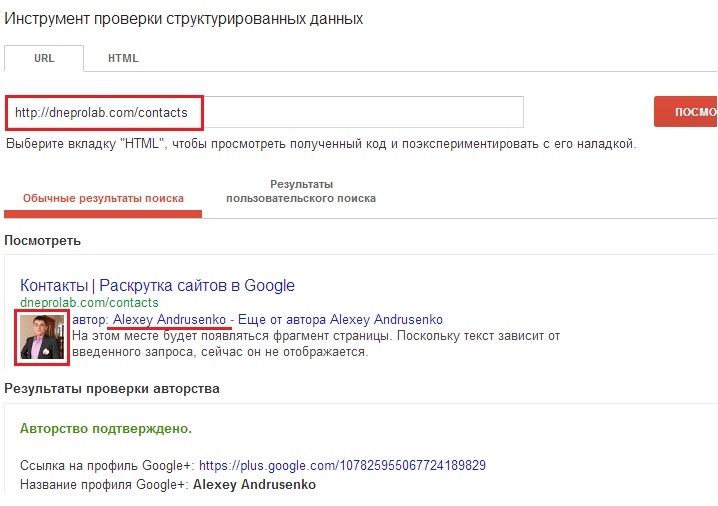Click the green Авторство подтверждено message
718x506 pixels.
pos(106,428)
